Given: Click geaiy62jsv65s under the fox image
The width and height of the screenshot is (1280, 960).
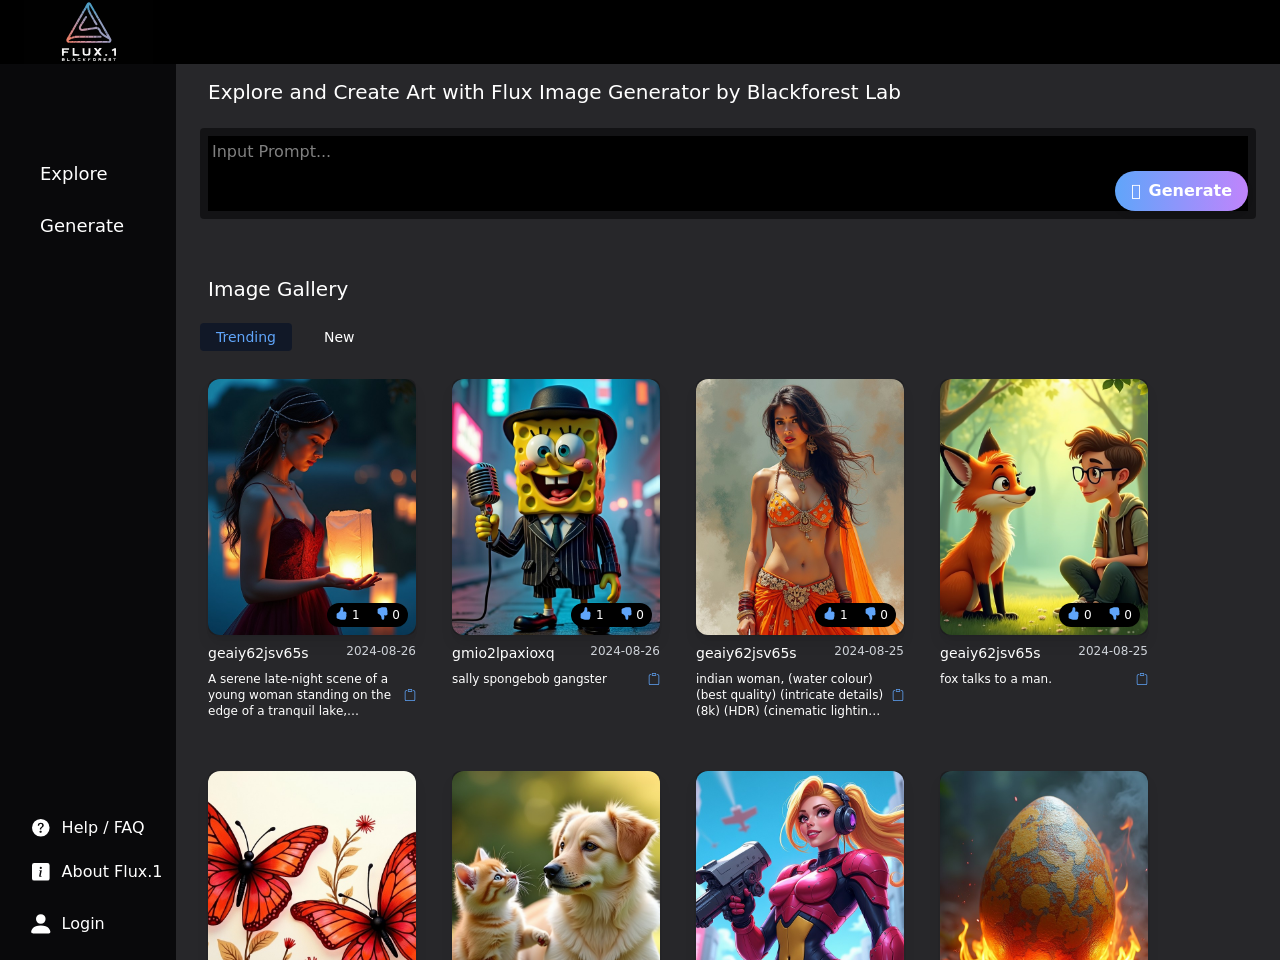Looking at the screenshot, I should tap(990, 653).
